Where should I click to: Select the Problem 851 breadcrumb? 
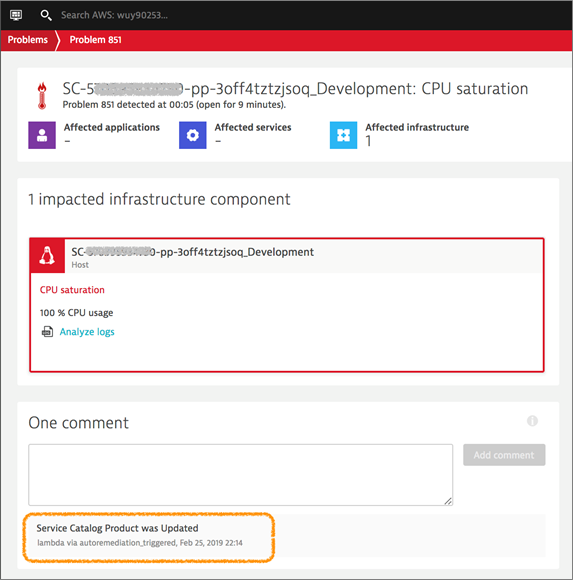95,40
